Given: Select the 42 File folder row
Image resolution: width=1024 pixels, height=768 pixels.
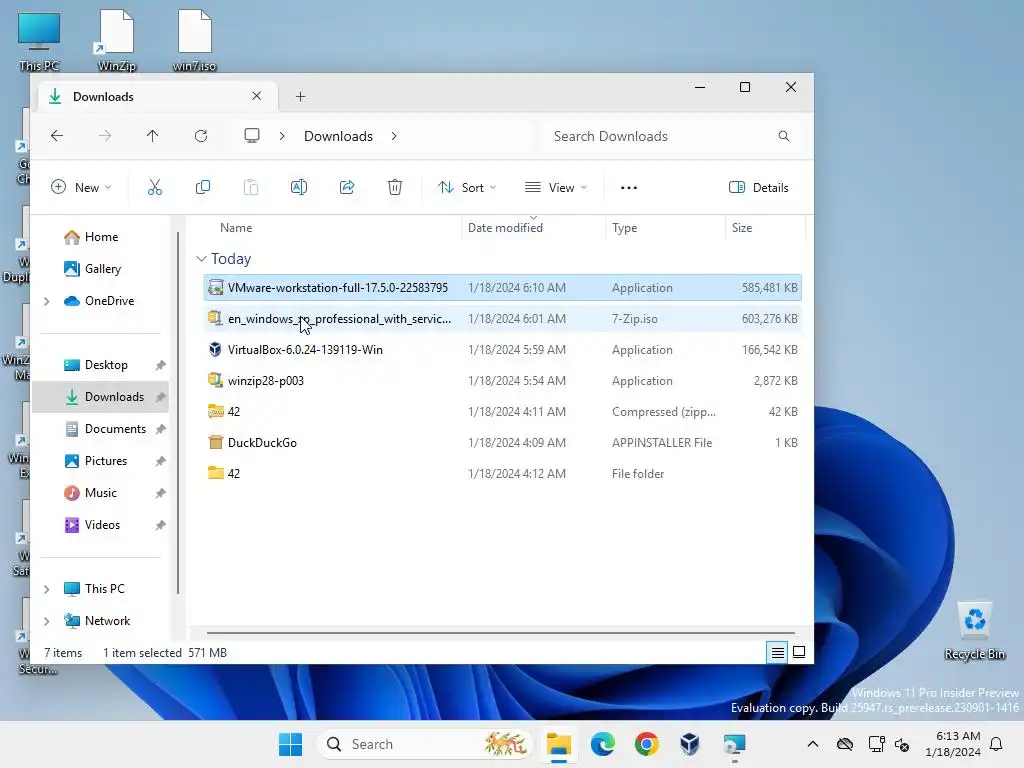Looking at the screenshot, I should [x=502, y=474].
